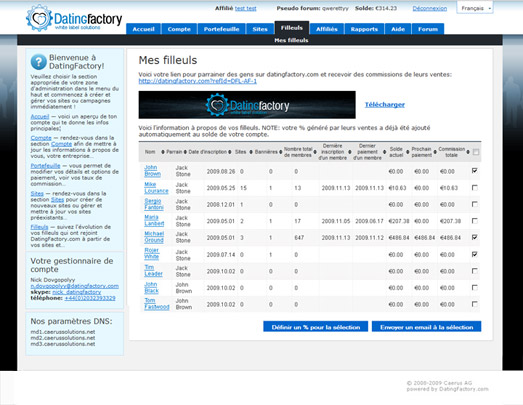523x405 pixels.
Task: Click the referral URL link
Action: coord(198,81)
